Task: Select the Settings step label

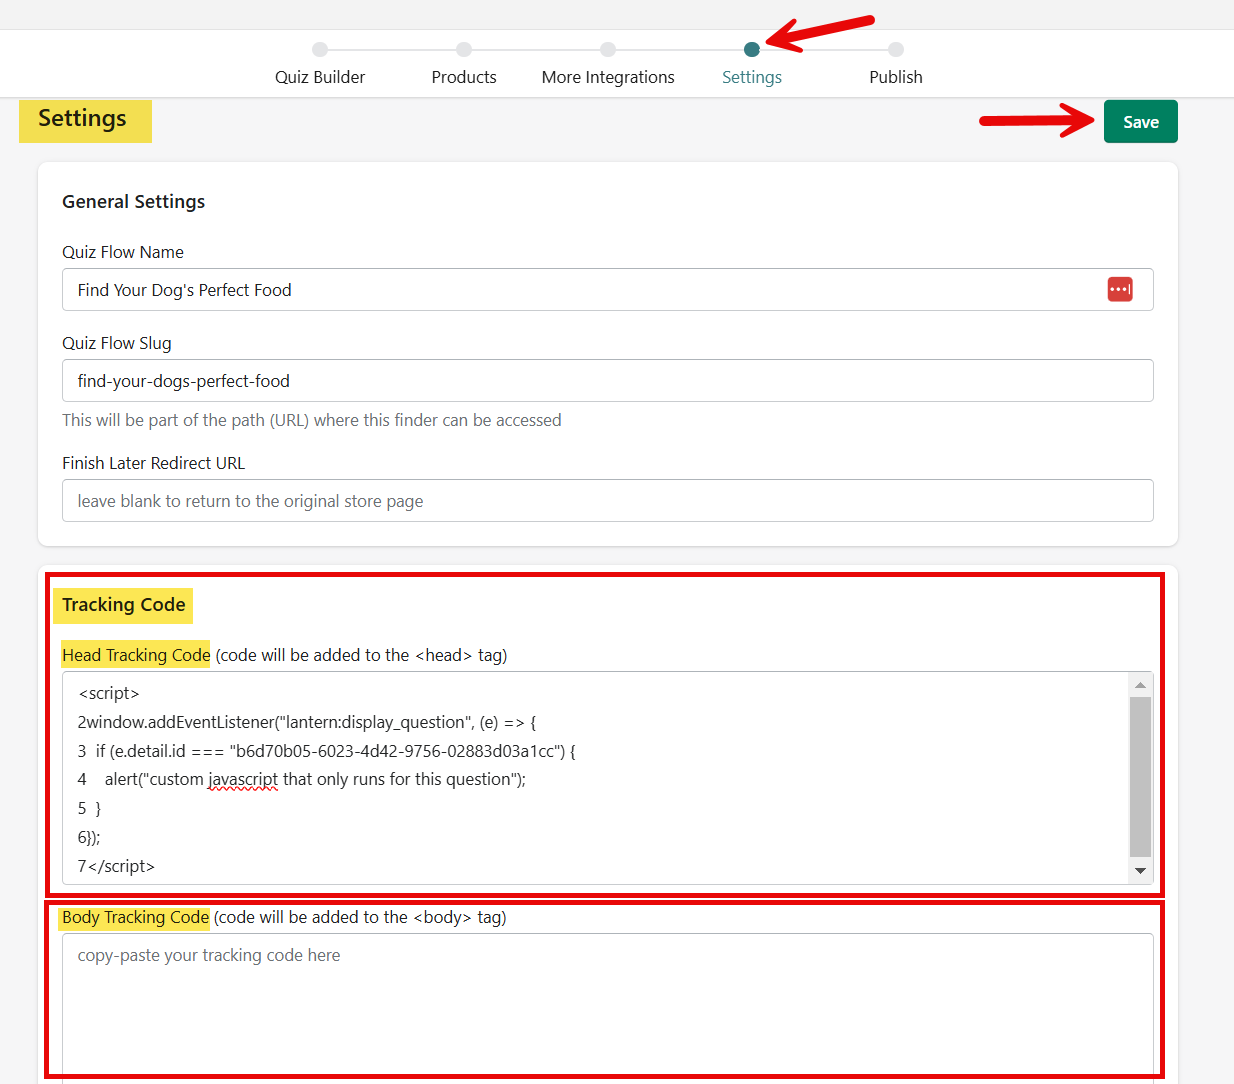Action: (x=752, y=77)
